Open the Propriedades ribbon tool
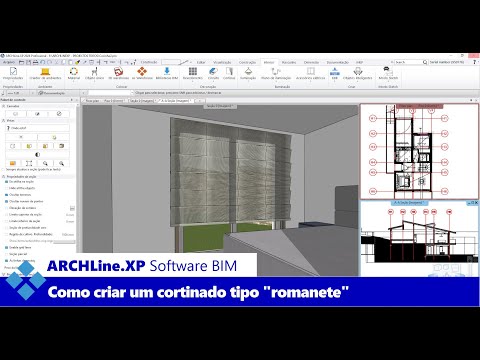This screenshot has width=480, height=360. point(13,74)
